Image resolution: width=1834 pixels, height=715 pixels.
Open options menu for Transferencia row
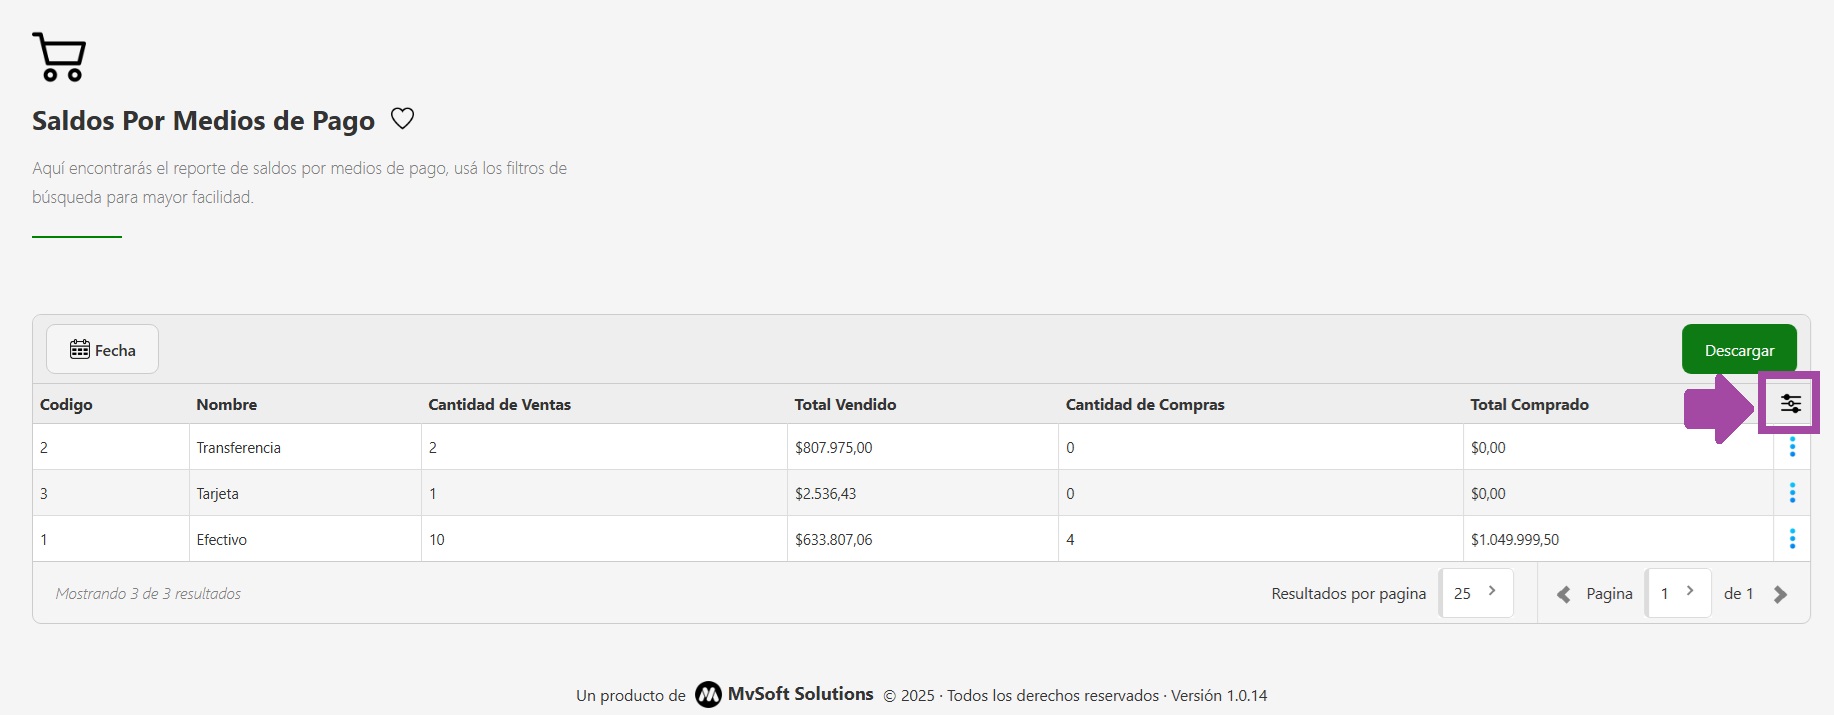[1791, 447]
